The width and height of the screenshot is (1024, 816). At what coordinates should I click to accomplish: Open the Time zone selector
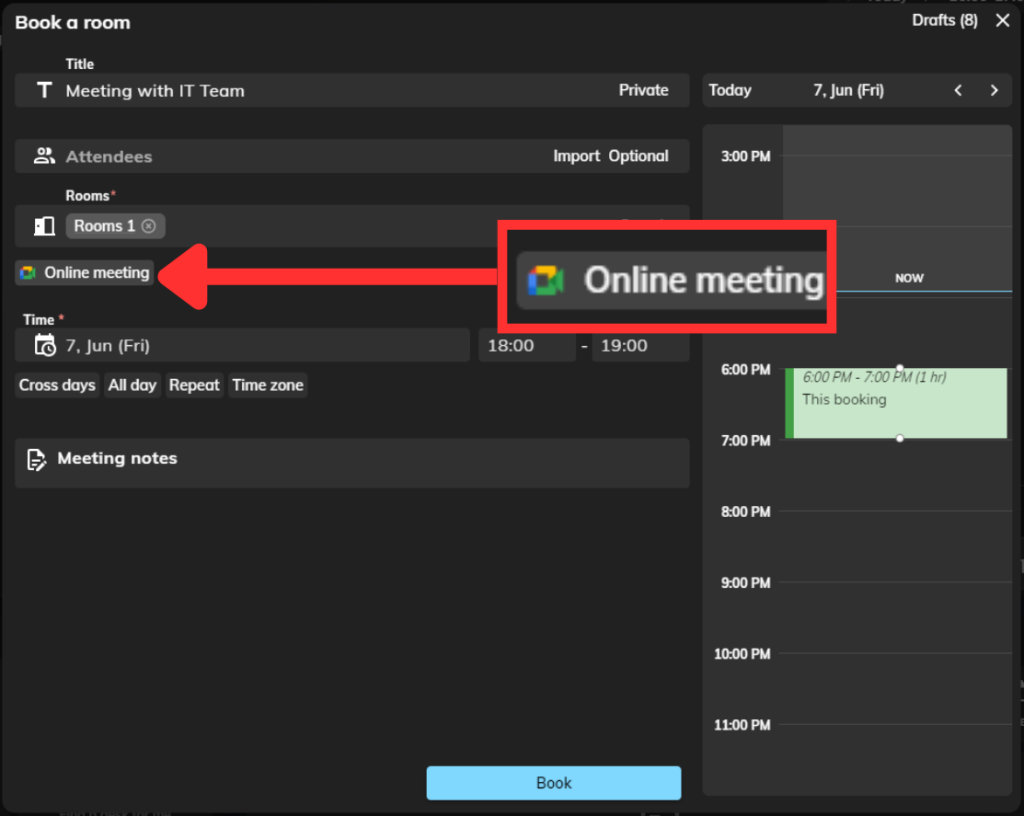click(268, 385)
